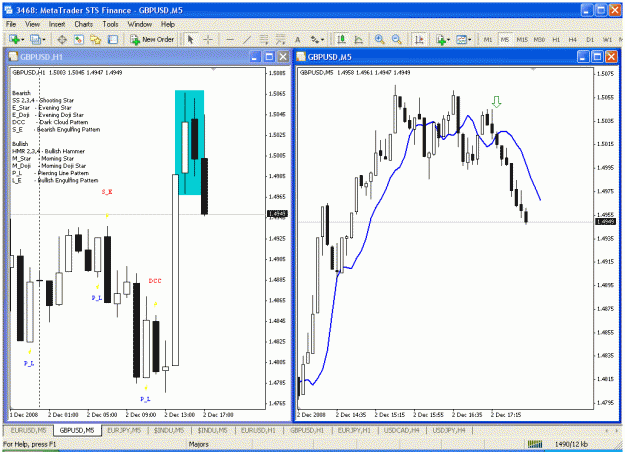The width and height of the screenshot is (625, 452).
Task: Toggle the chart shift icon
Action: click(x=419, y=39)
